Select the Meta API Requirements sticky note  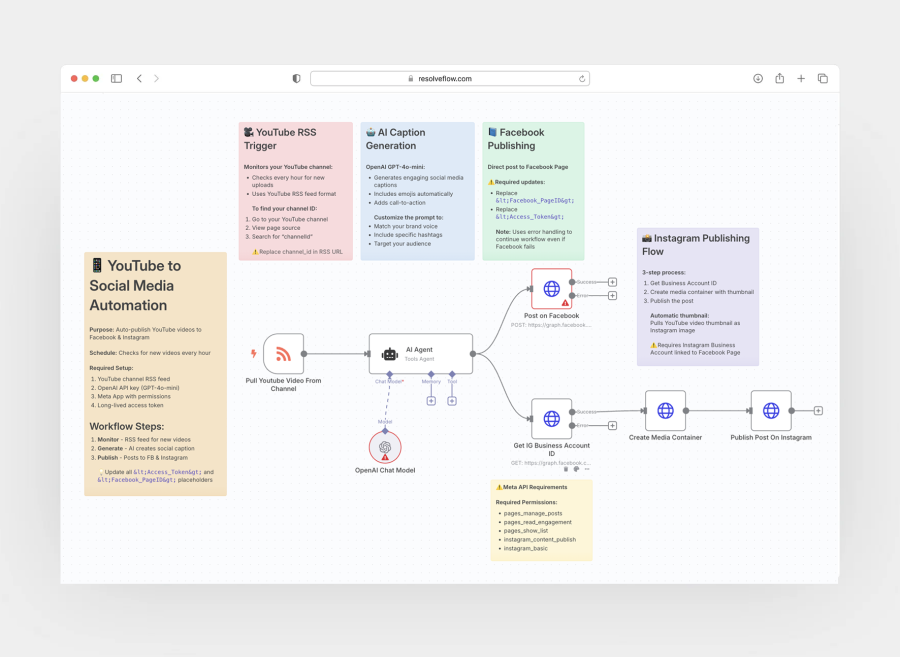coord(541,520)
